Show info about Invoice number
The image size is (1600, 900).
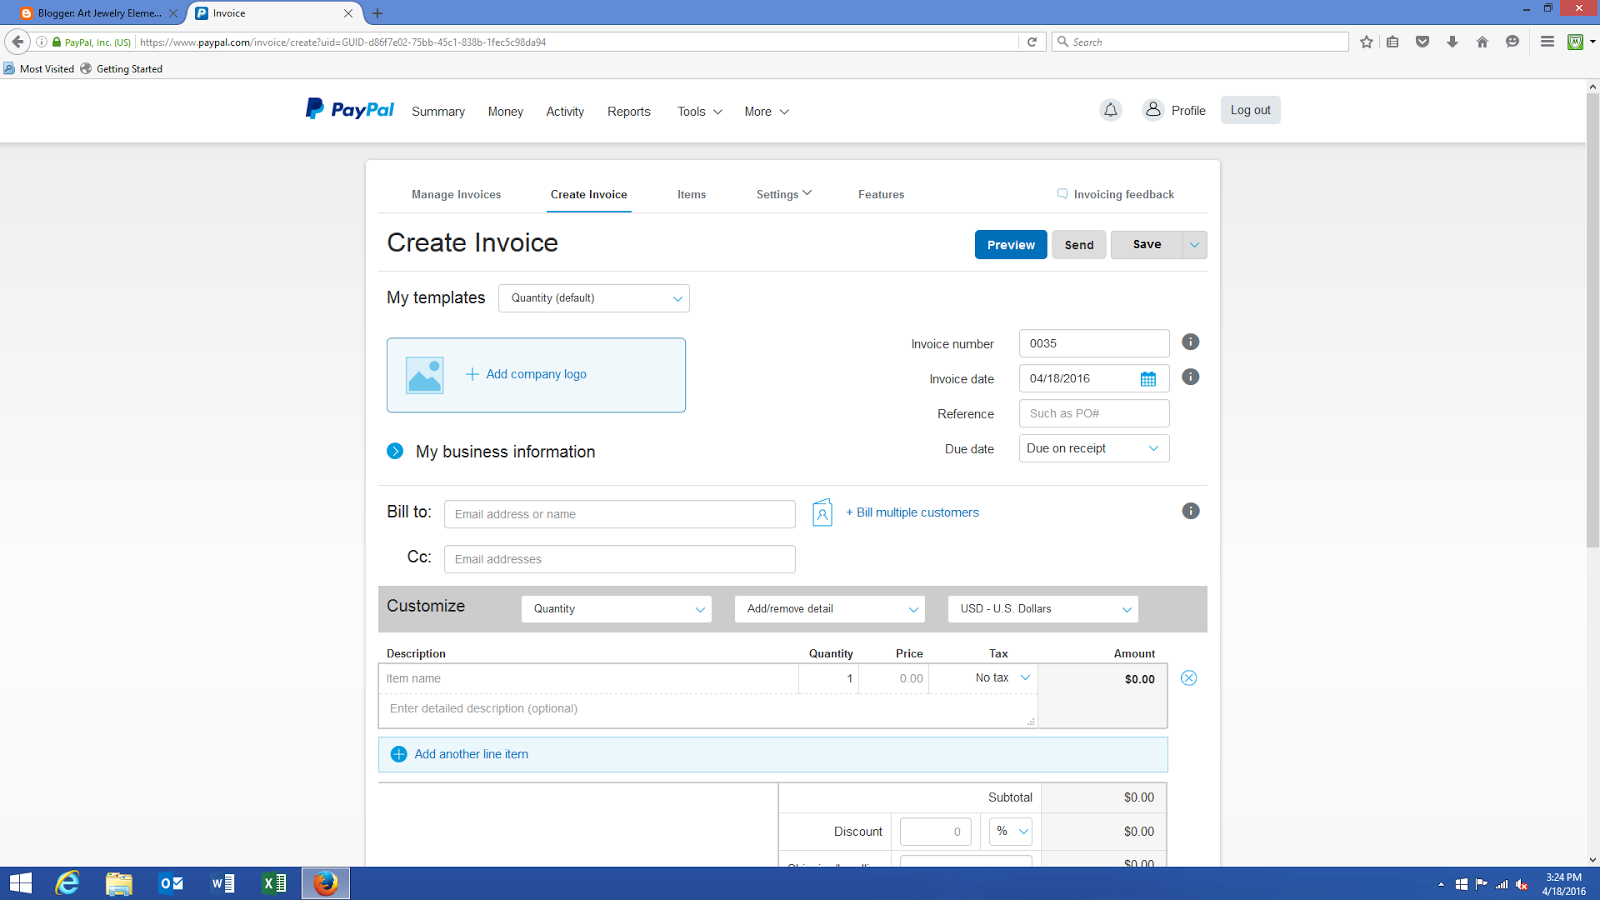click(1190, 342)
